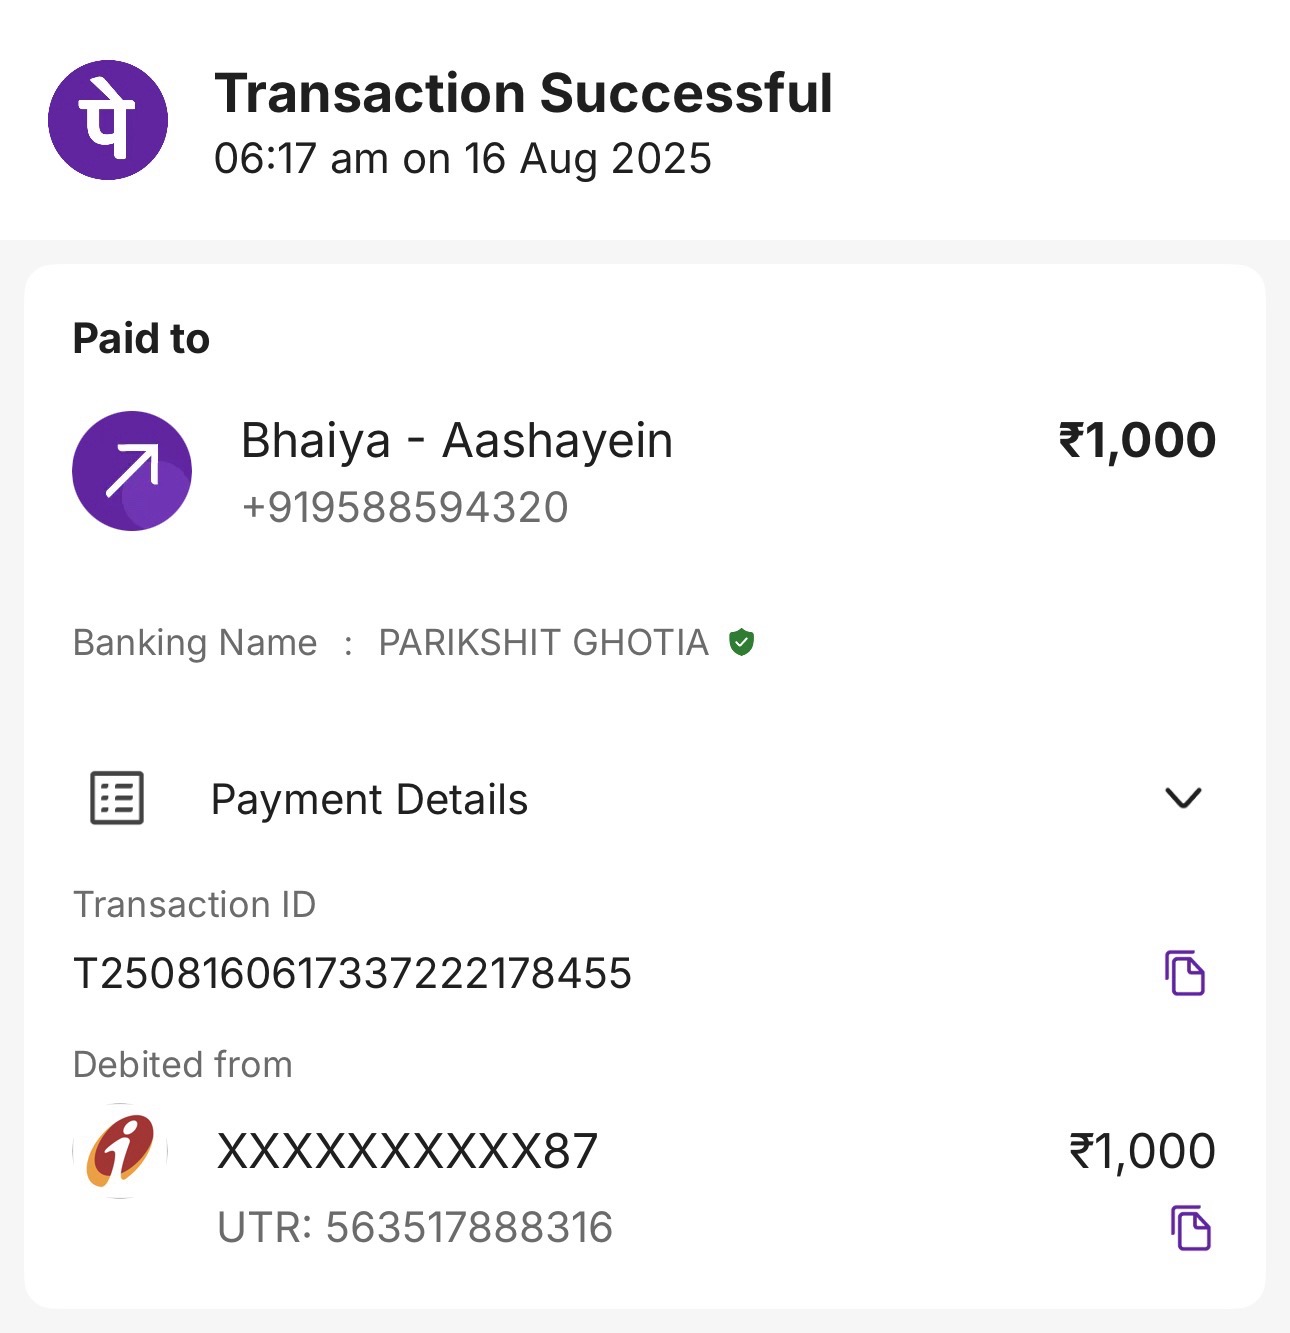Screen dimensions: 1290x1333
Task: Tap the Payment Details header label
Action: point(369,799)
